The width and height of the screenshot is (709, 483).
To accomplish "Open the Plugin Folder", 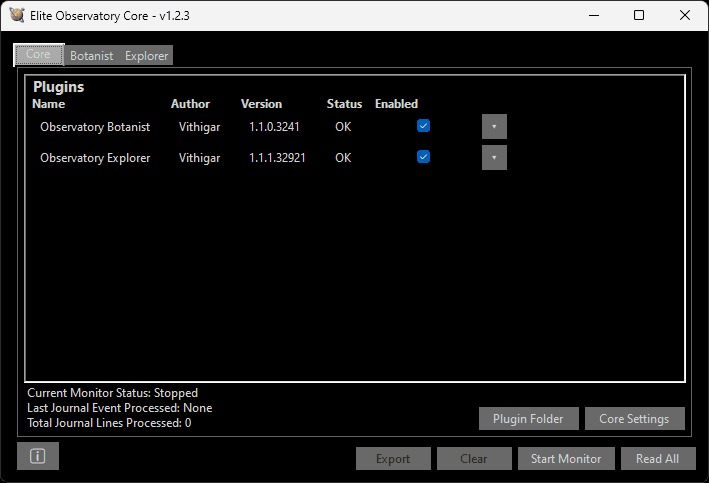I will [x=528, y=418].
